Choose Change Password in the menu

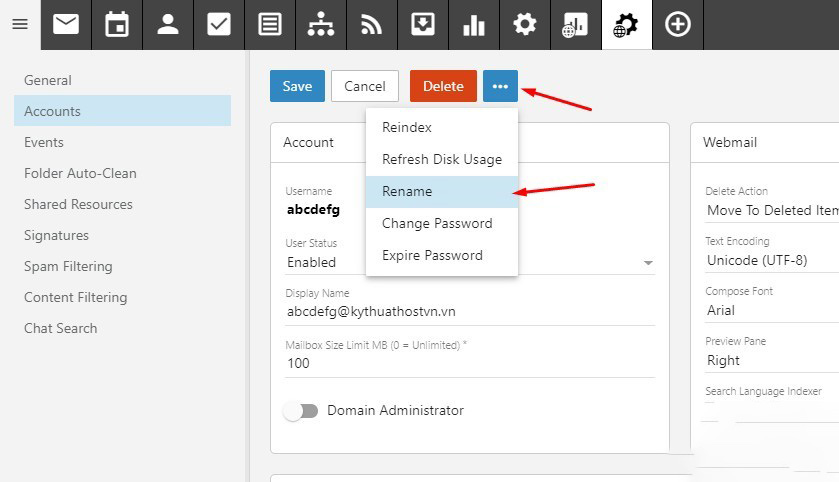click(437, 223)
